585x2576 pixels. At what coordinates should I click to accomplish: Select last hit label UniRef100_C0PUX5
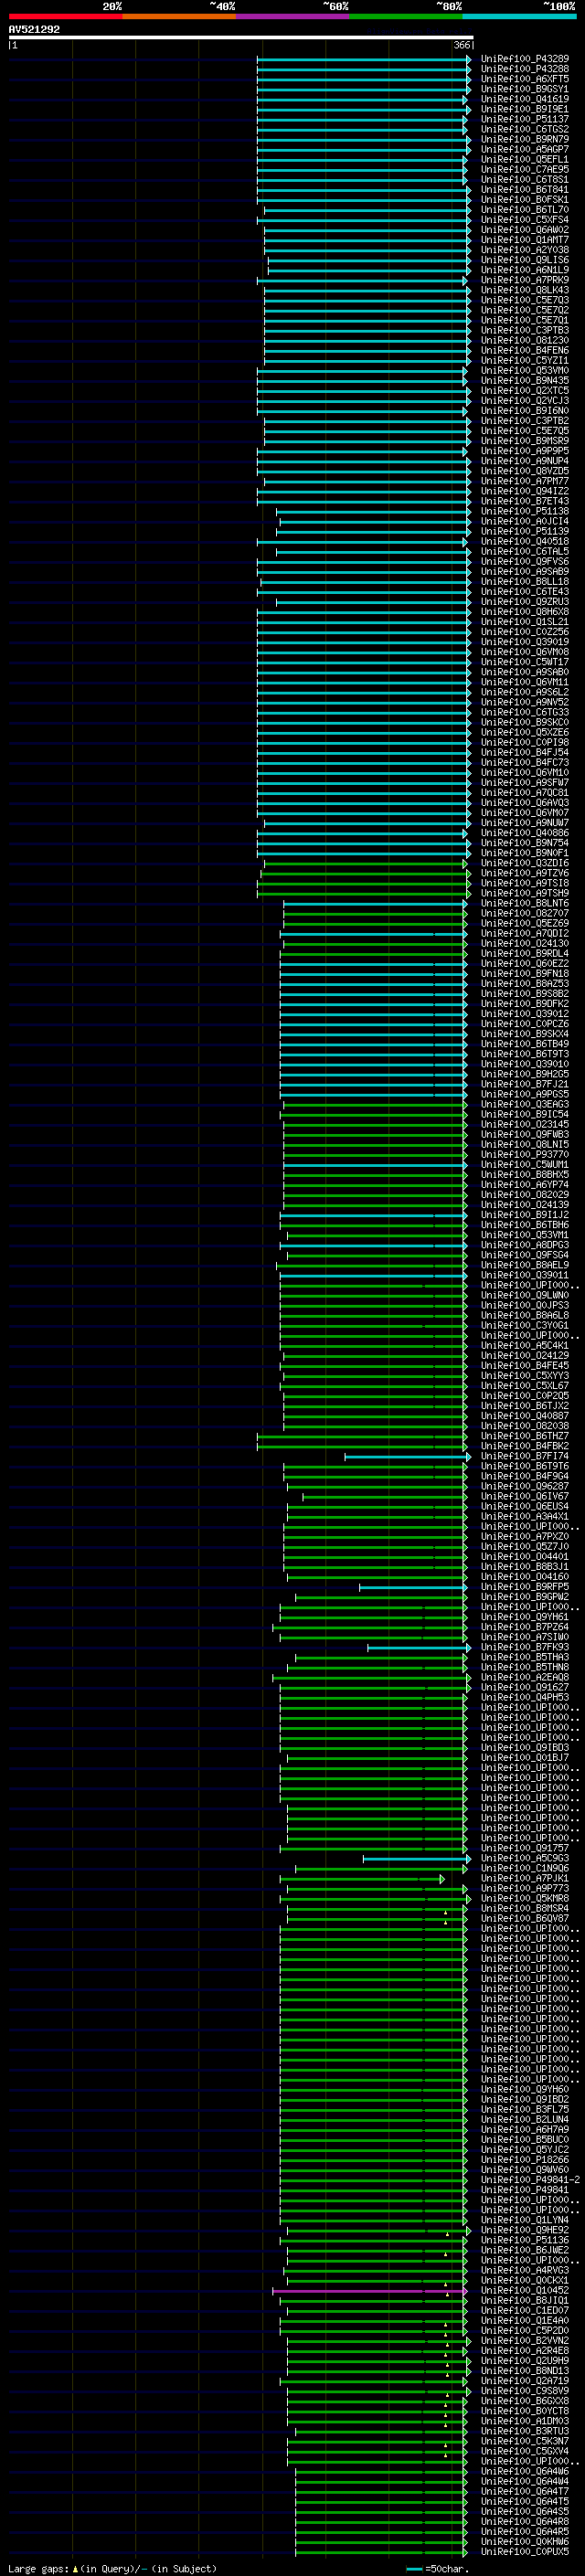(x=524, y=2551)
